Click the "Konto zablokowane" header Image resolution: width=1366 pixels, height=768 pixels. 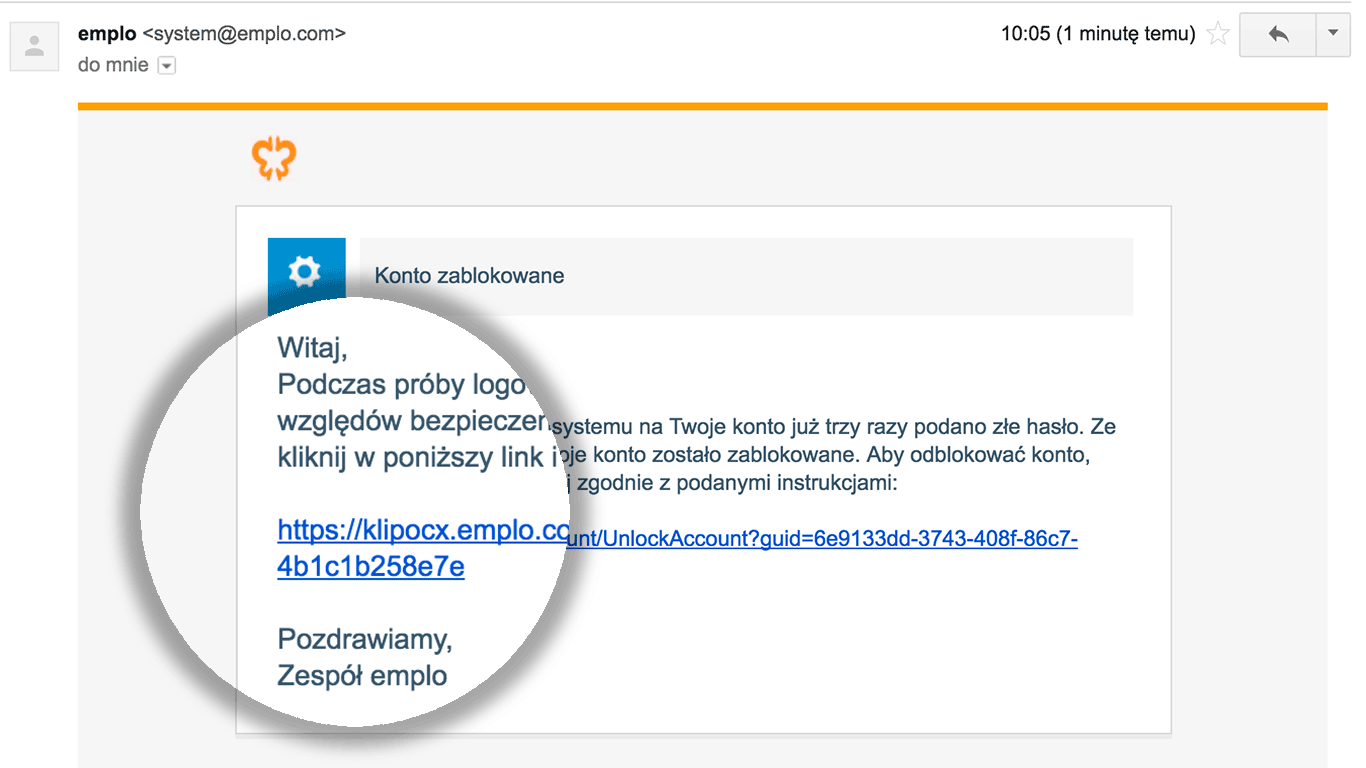coord(469,276)
